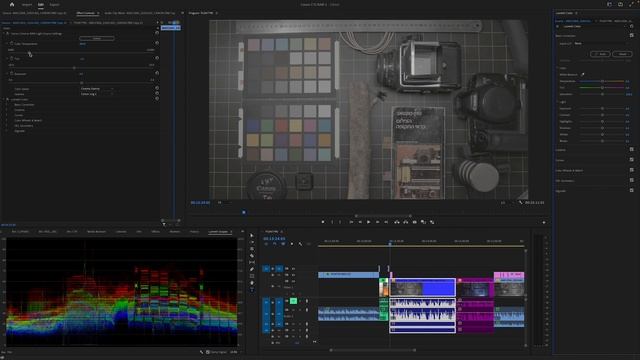Select the Slip tool
This screenshot has width=640, height=360.
click(252, 262)
